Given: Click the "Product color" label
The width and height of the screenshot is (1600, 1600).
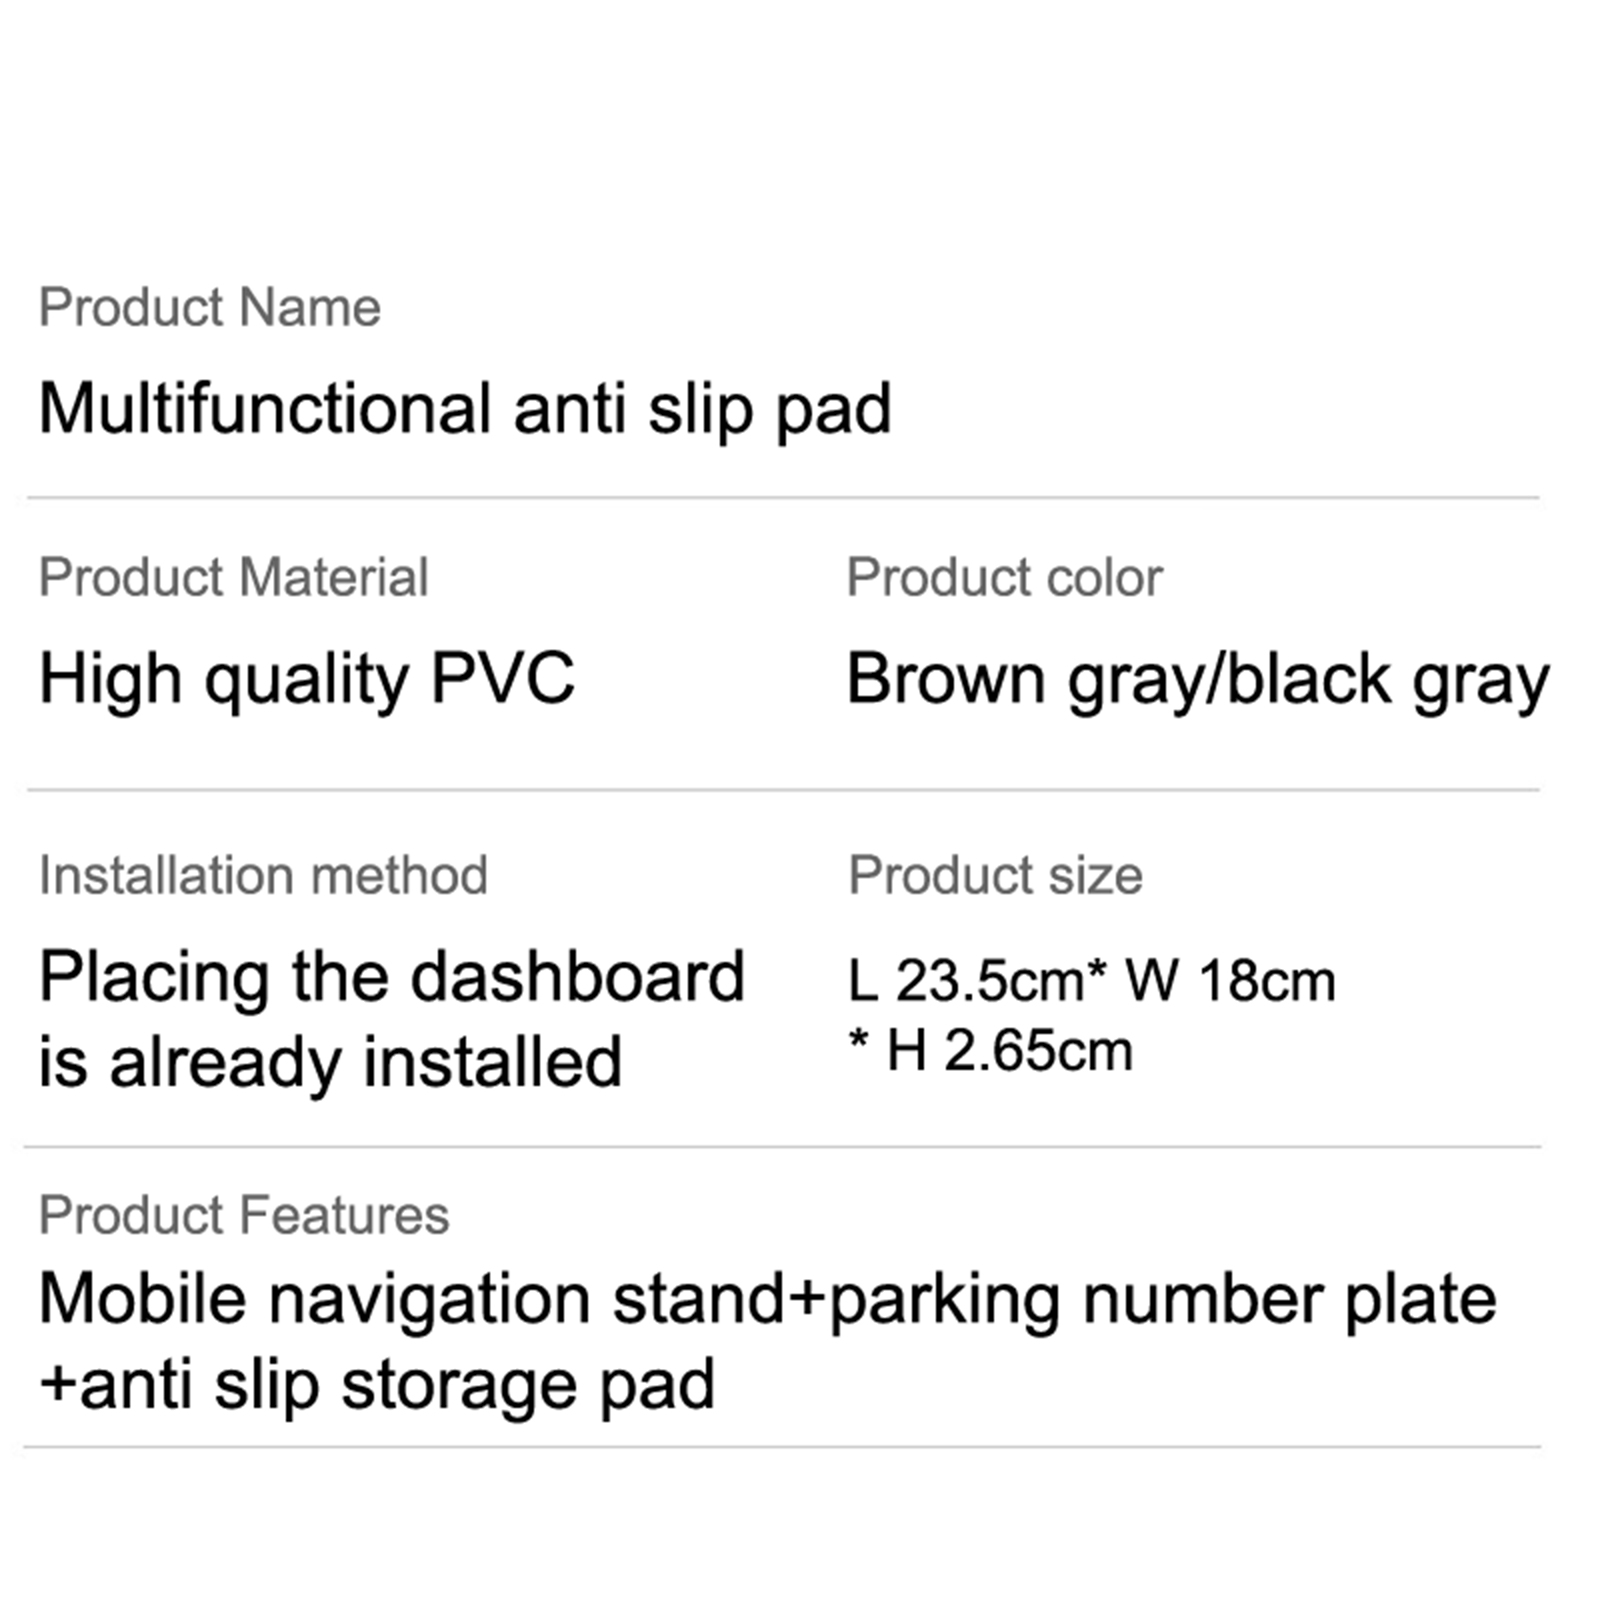Looking at the screenshot, I should tap(1004, 577).
